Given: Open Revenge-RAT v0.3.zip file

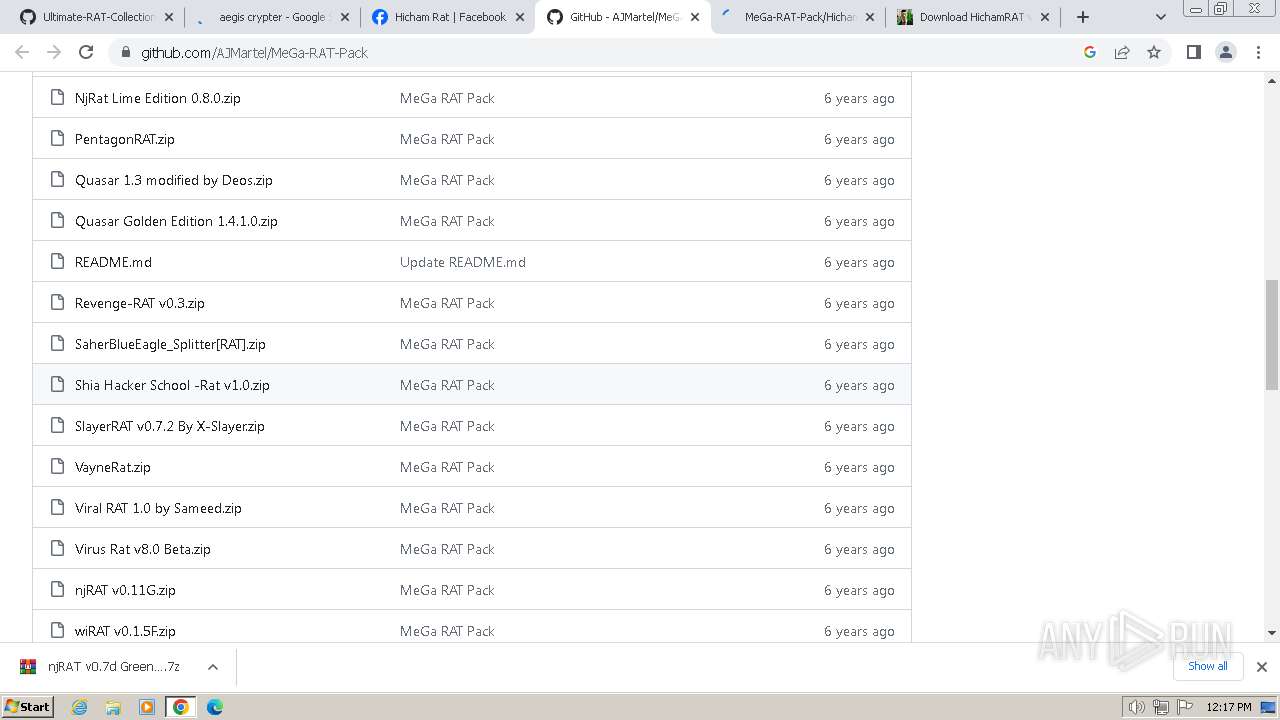Looking at the screenshot, I should tap(139, 303).
